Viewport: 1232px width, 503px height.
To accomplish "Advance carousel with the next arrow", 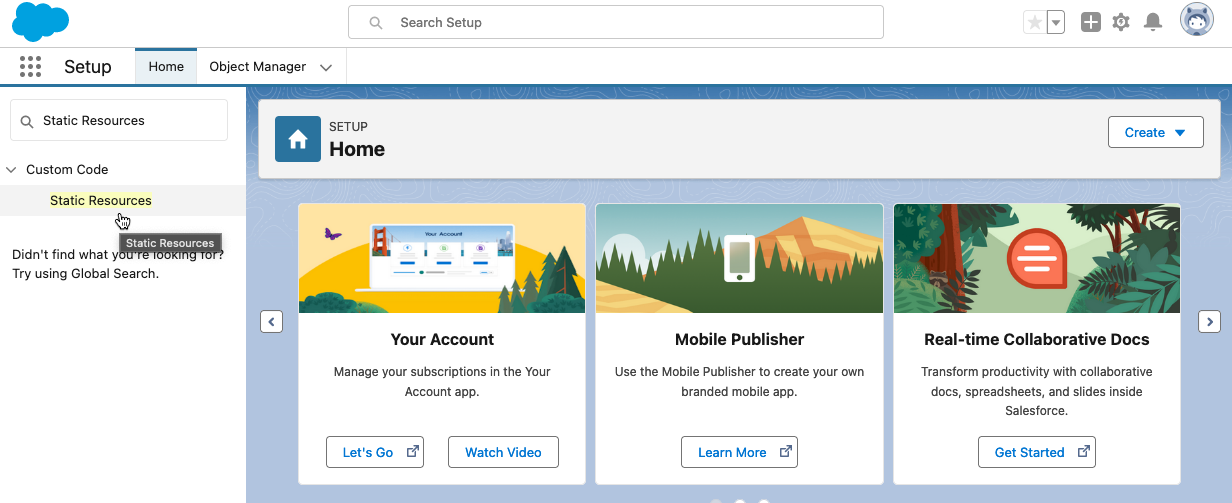I will [x=1209, y=321].
